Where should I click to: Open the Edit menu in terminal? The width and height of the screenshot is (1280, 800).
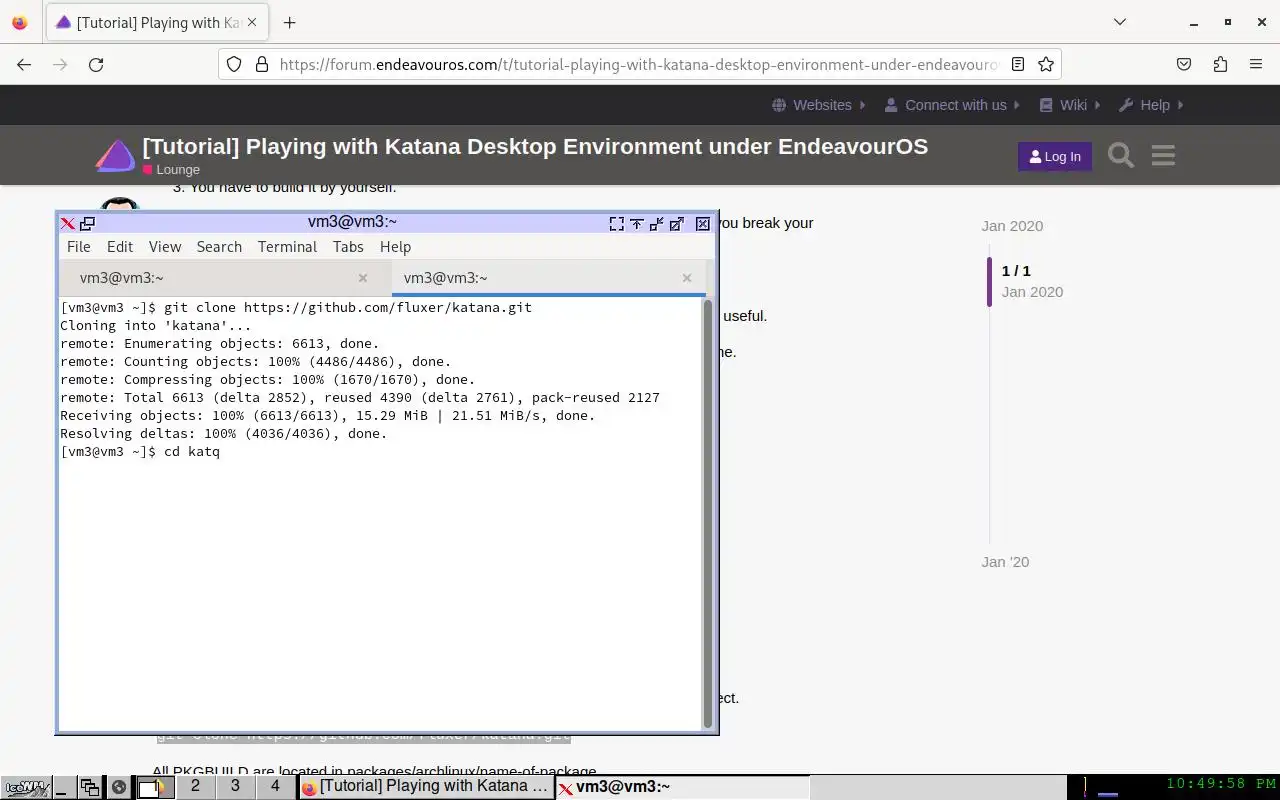point(120,247)
